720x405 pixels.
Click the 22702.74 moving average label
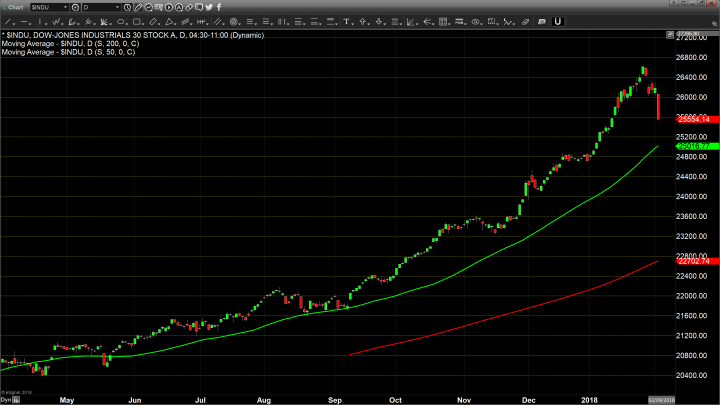pos(697,261)
